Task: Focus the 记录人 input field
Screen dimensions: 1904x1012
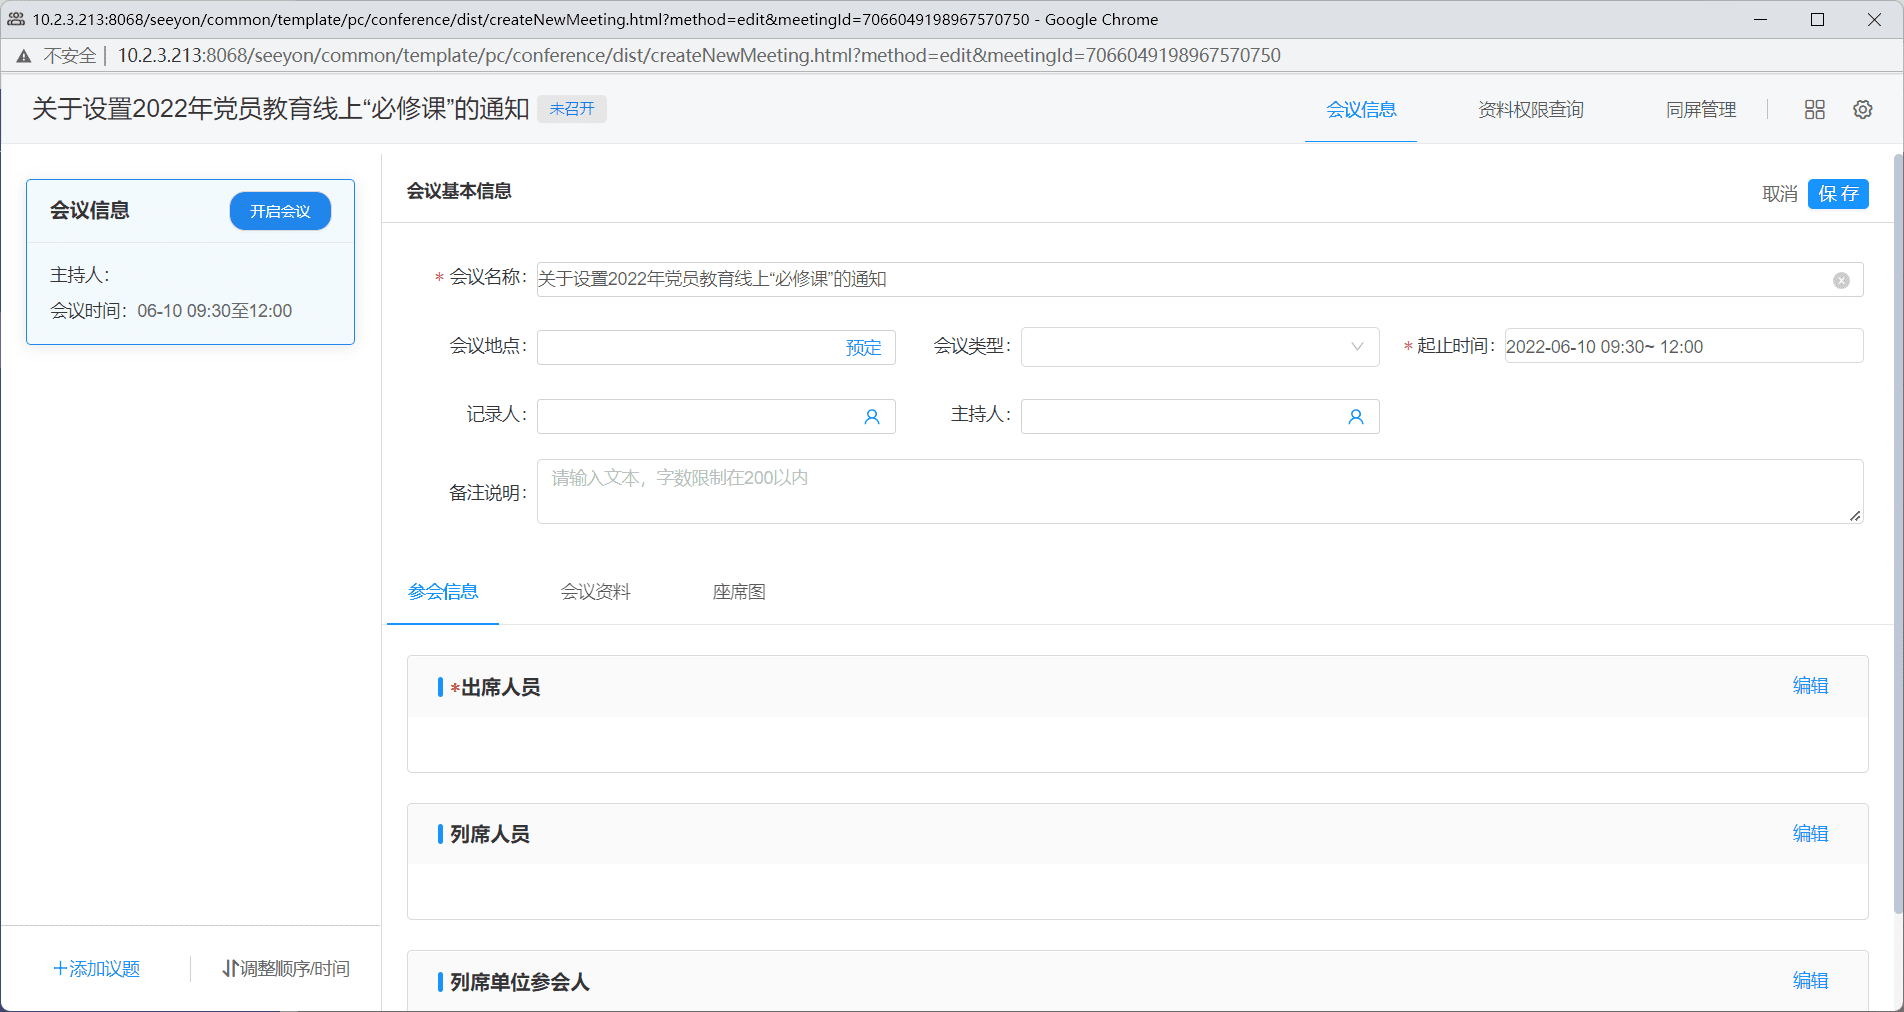Action: (716, 416)
